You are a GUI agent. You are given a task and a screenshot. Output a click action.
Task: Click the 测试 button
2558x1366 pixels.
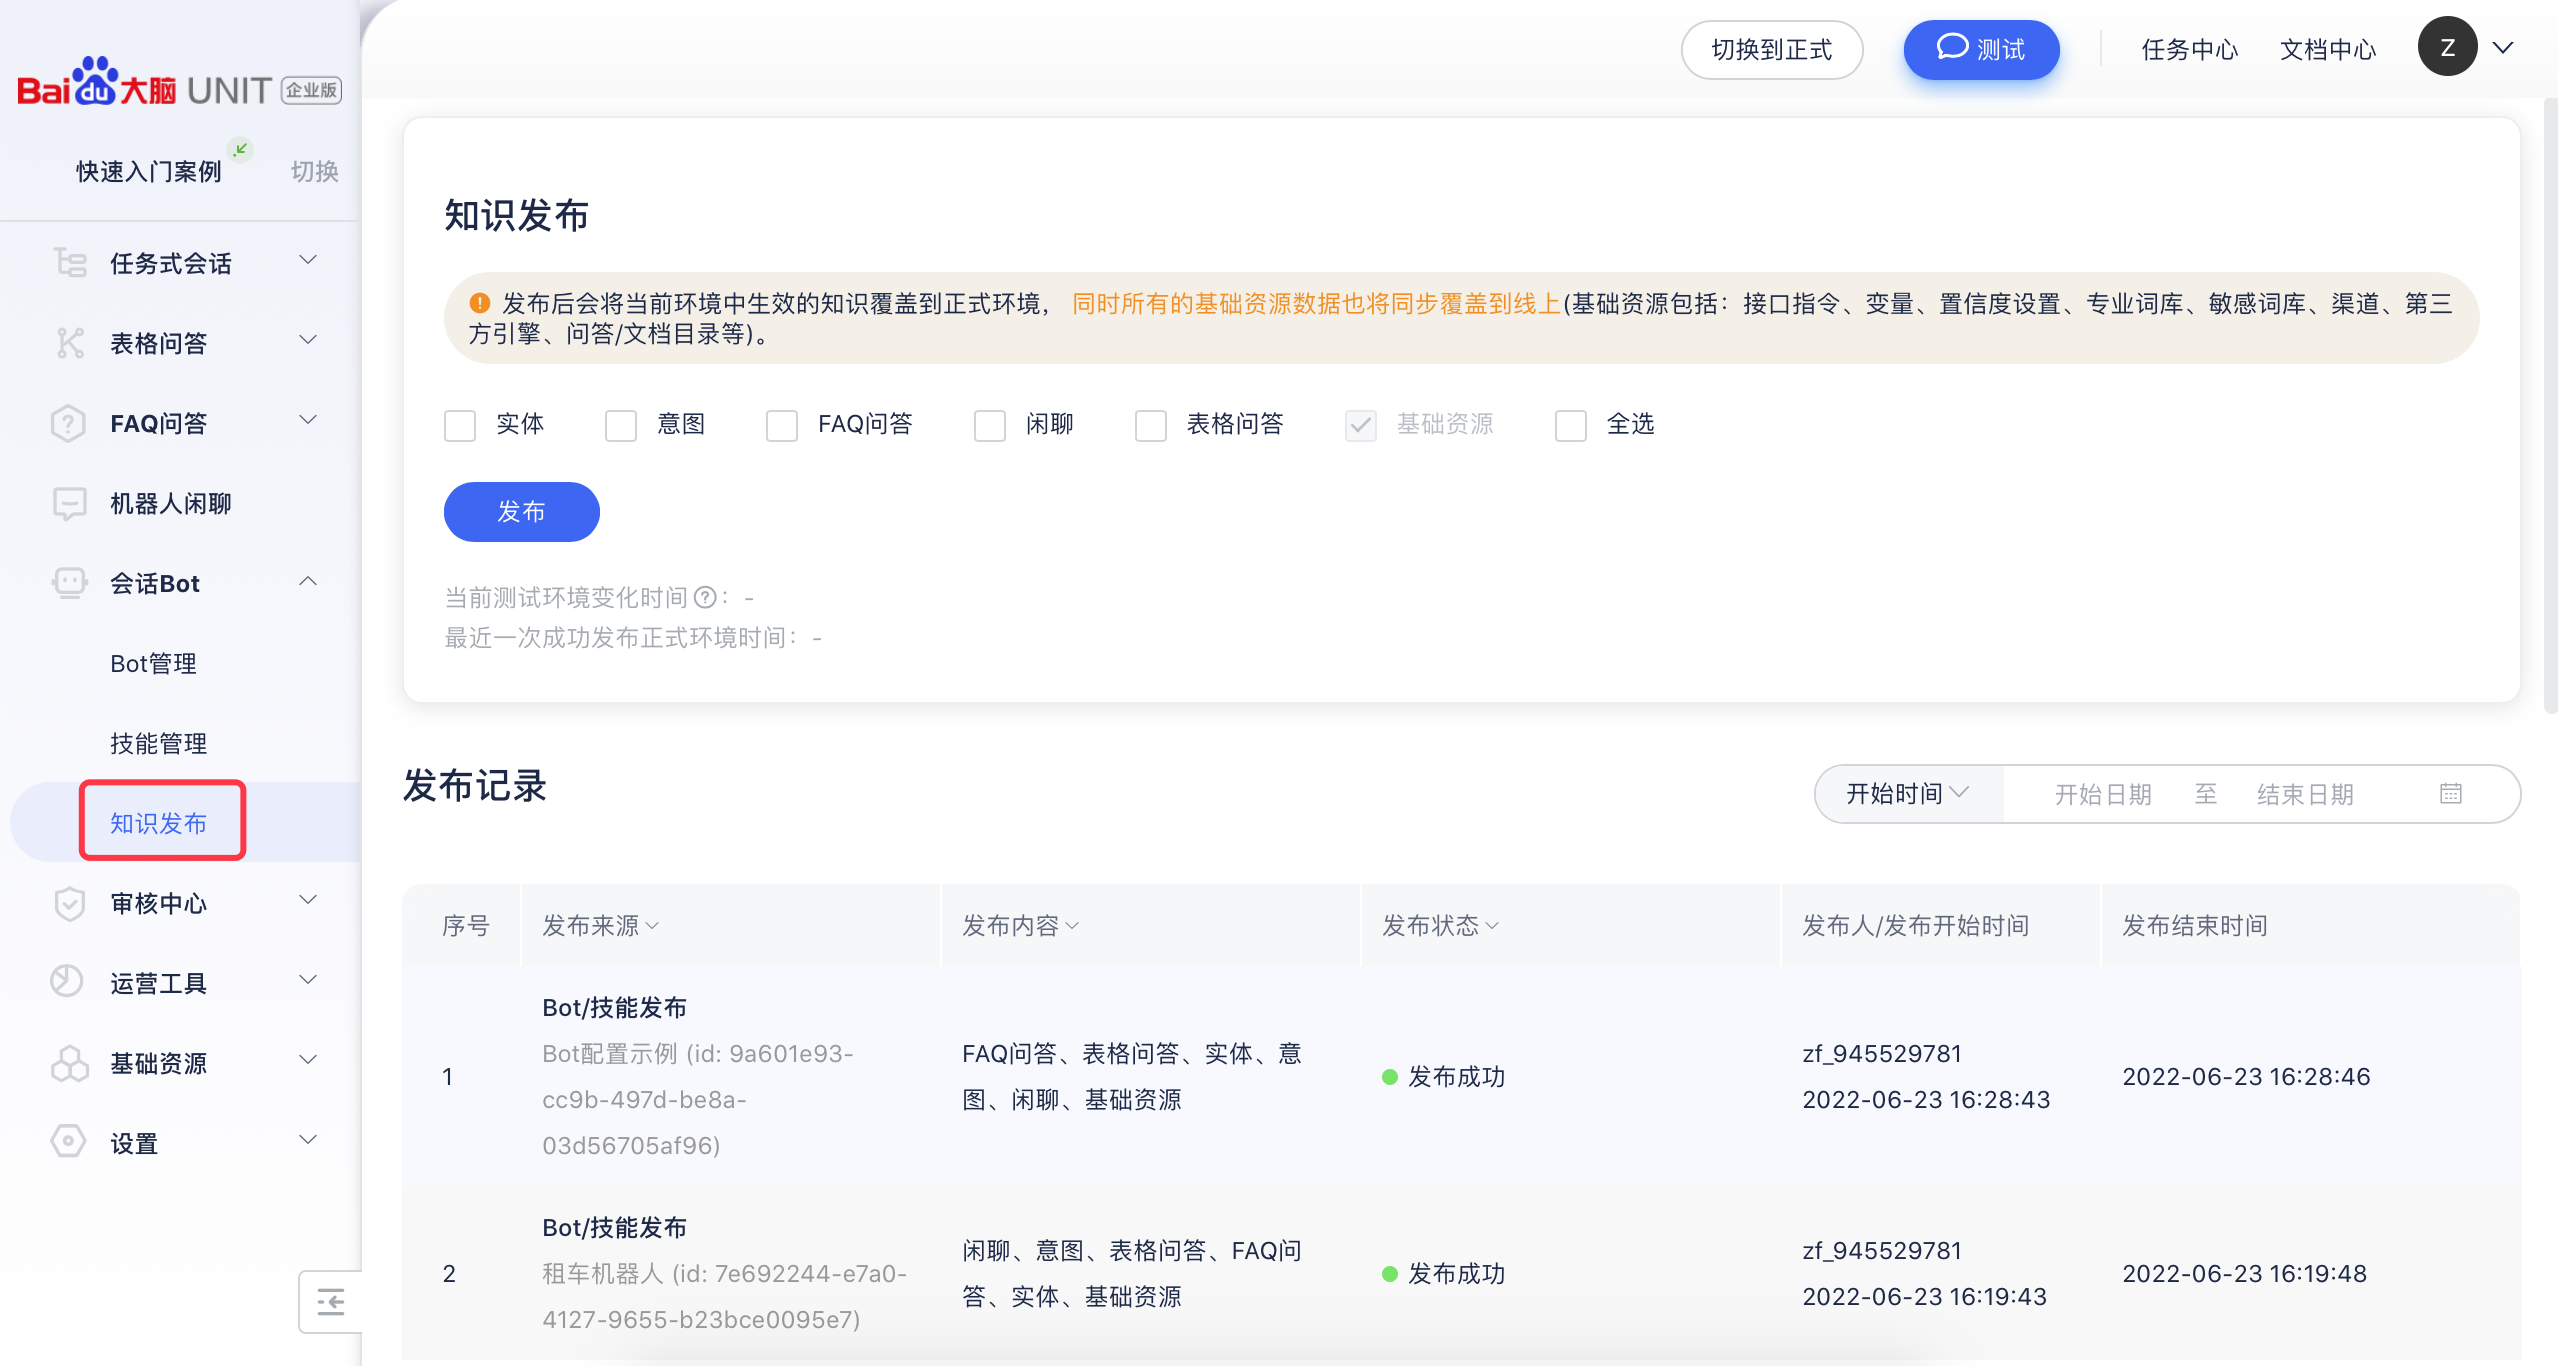[x=1981, y=50]
